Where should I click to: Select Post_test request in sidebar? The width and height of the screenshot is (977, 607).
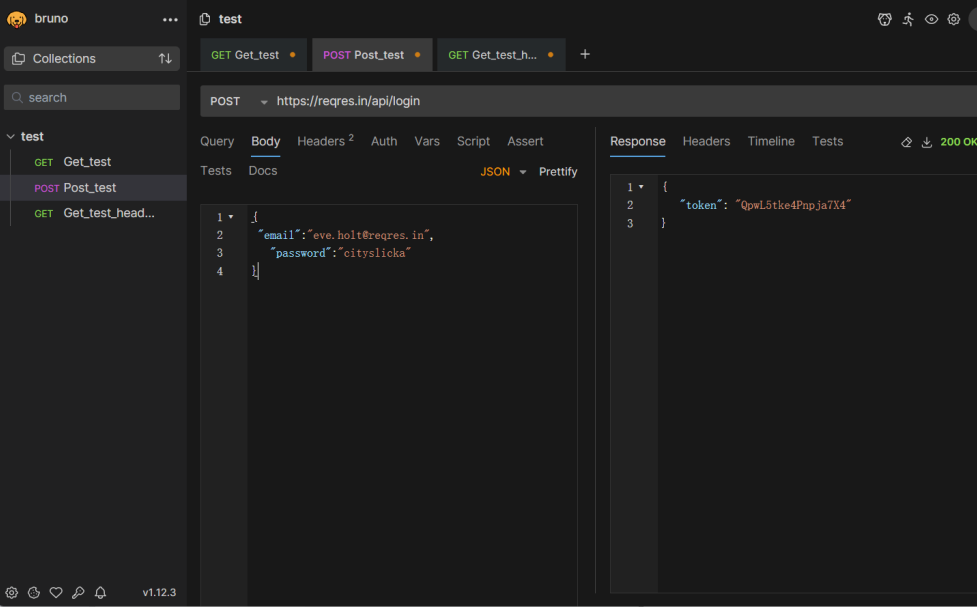tap(93, 188)
